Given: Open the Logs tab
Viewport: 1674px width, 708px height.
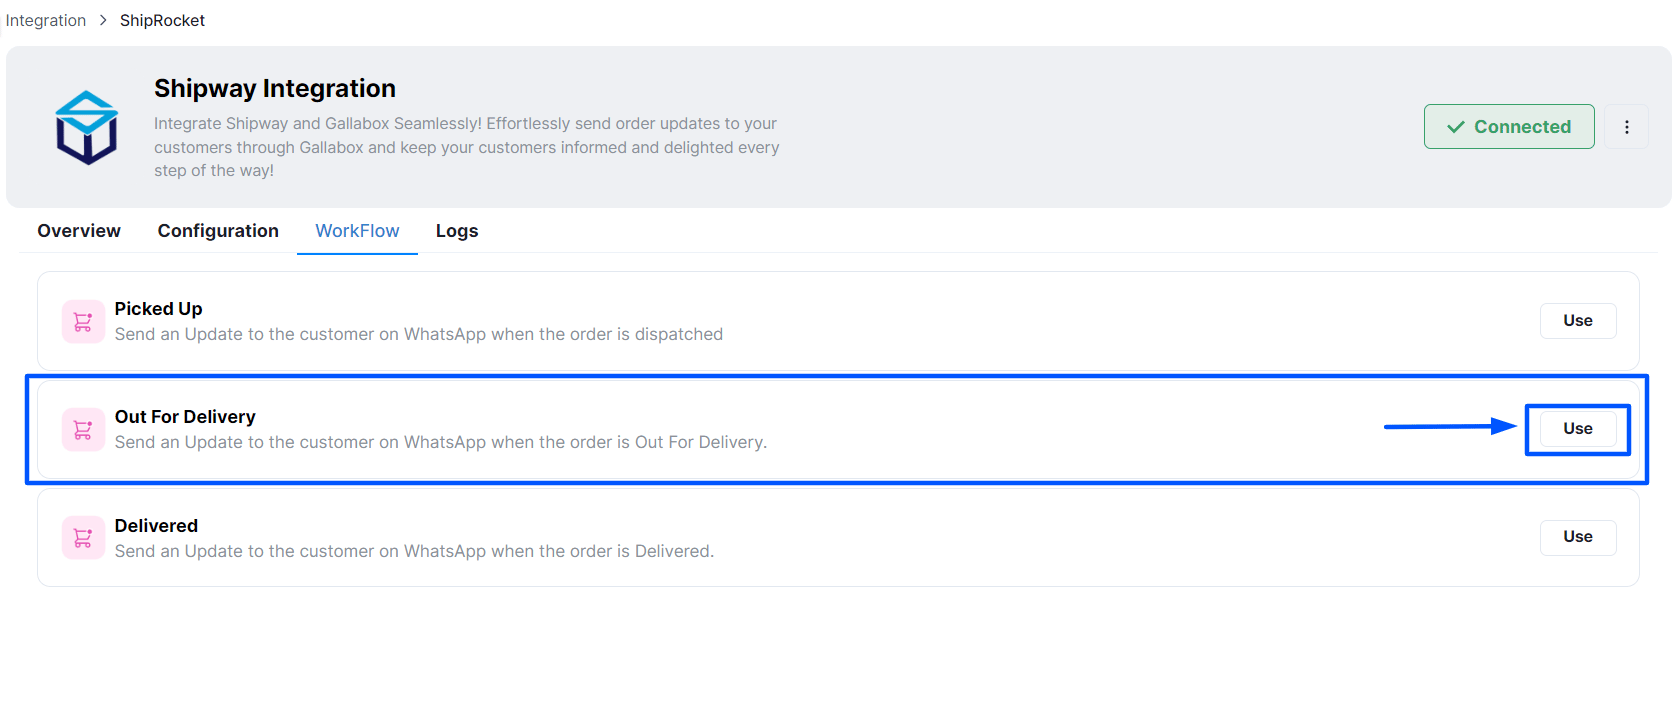Looking at the screenshot, I should (457, 231).
